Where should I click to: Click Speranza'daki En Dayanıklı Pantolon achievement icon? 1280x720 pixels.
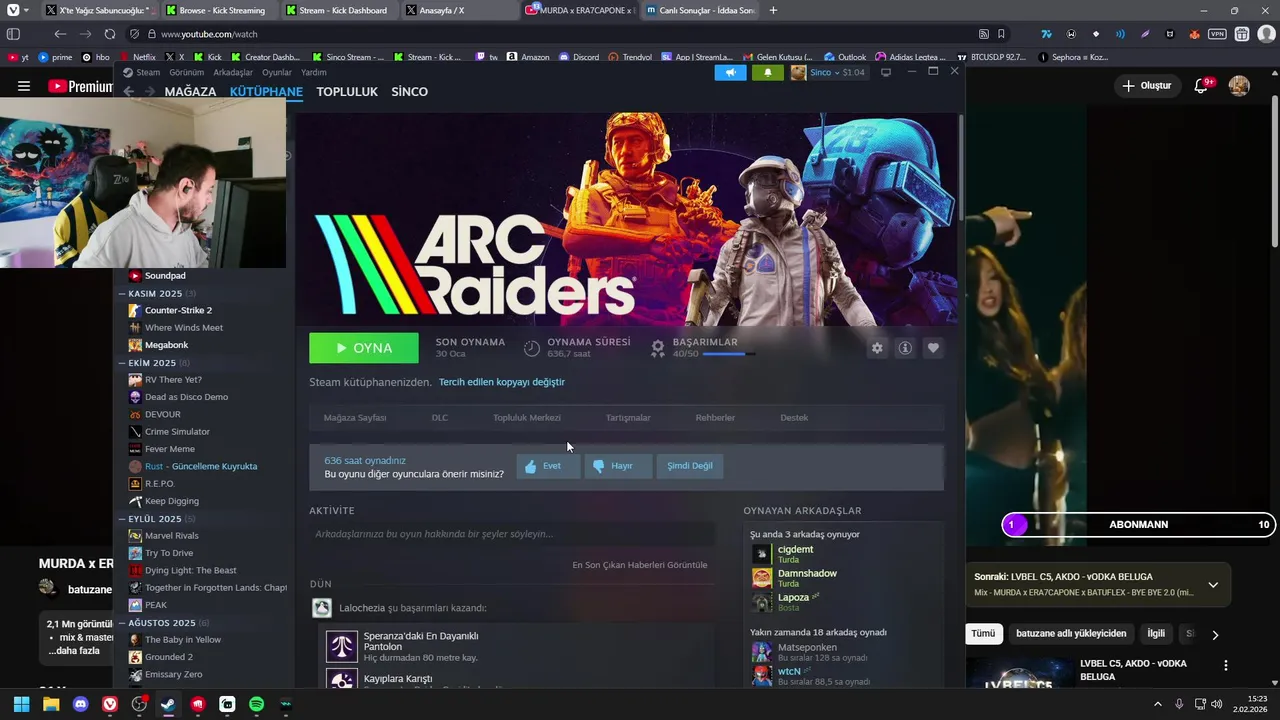[x=342, y=646]
